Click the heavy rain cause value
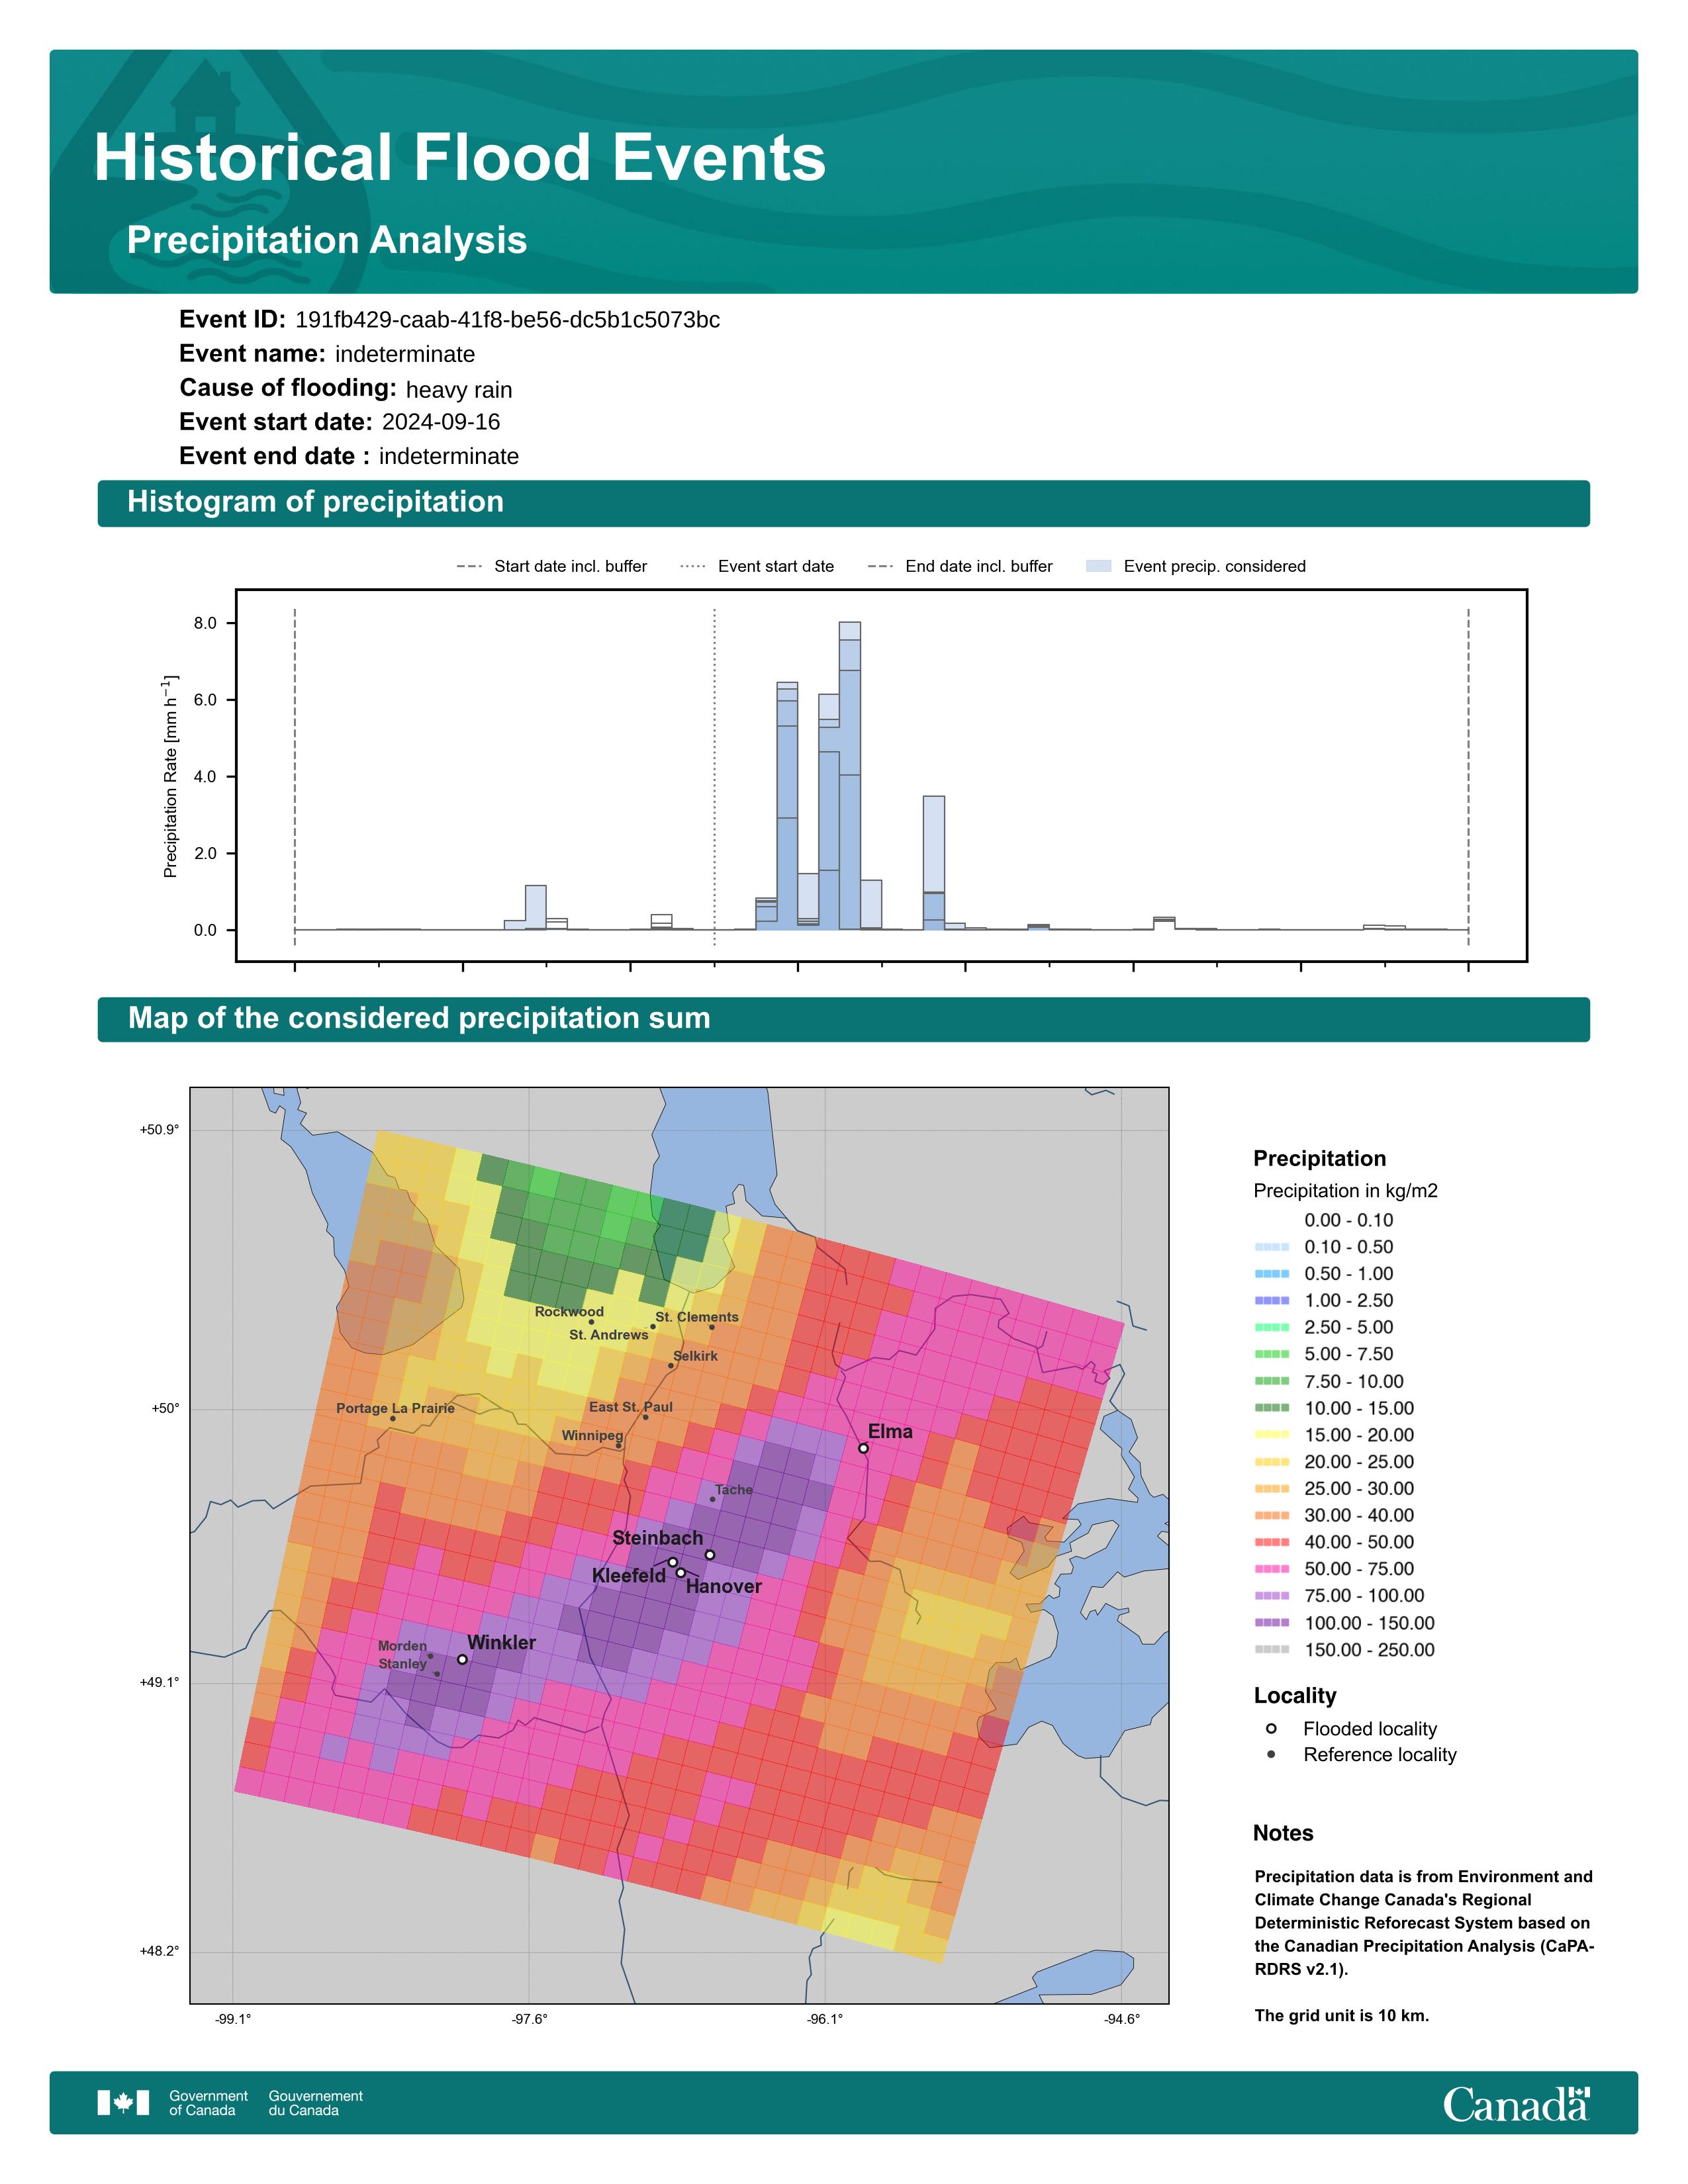Screen dimensions: 1688x2184 pos(459,390)
